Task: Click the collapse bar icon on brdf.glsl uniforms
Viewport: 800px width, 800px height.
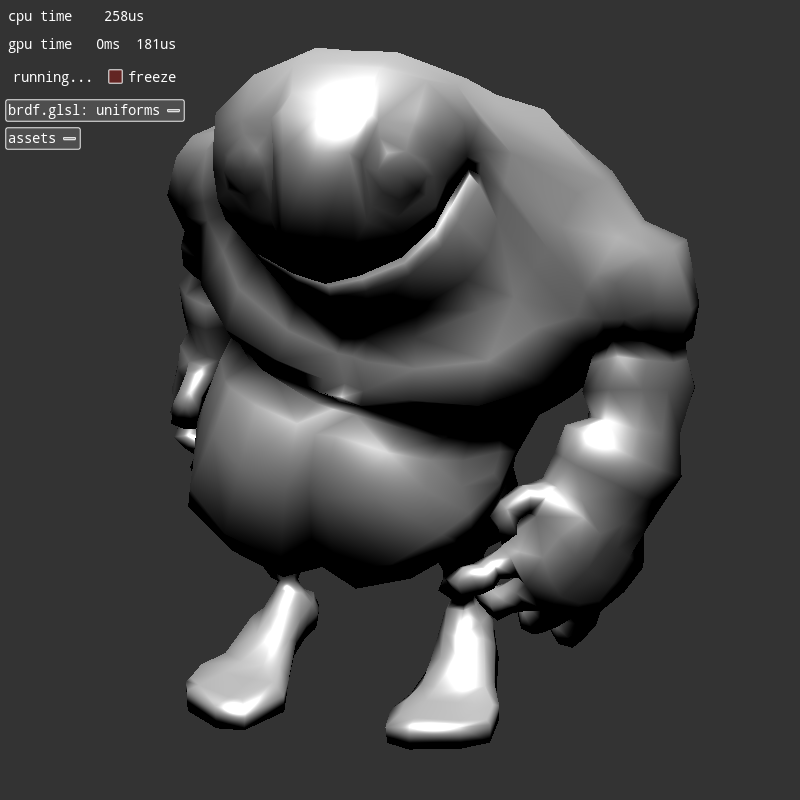Action: pos(174,110)
